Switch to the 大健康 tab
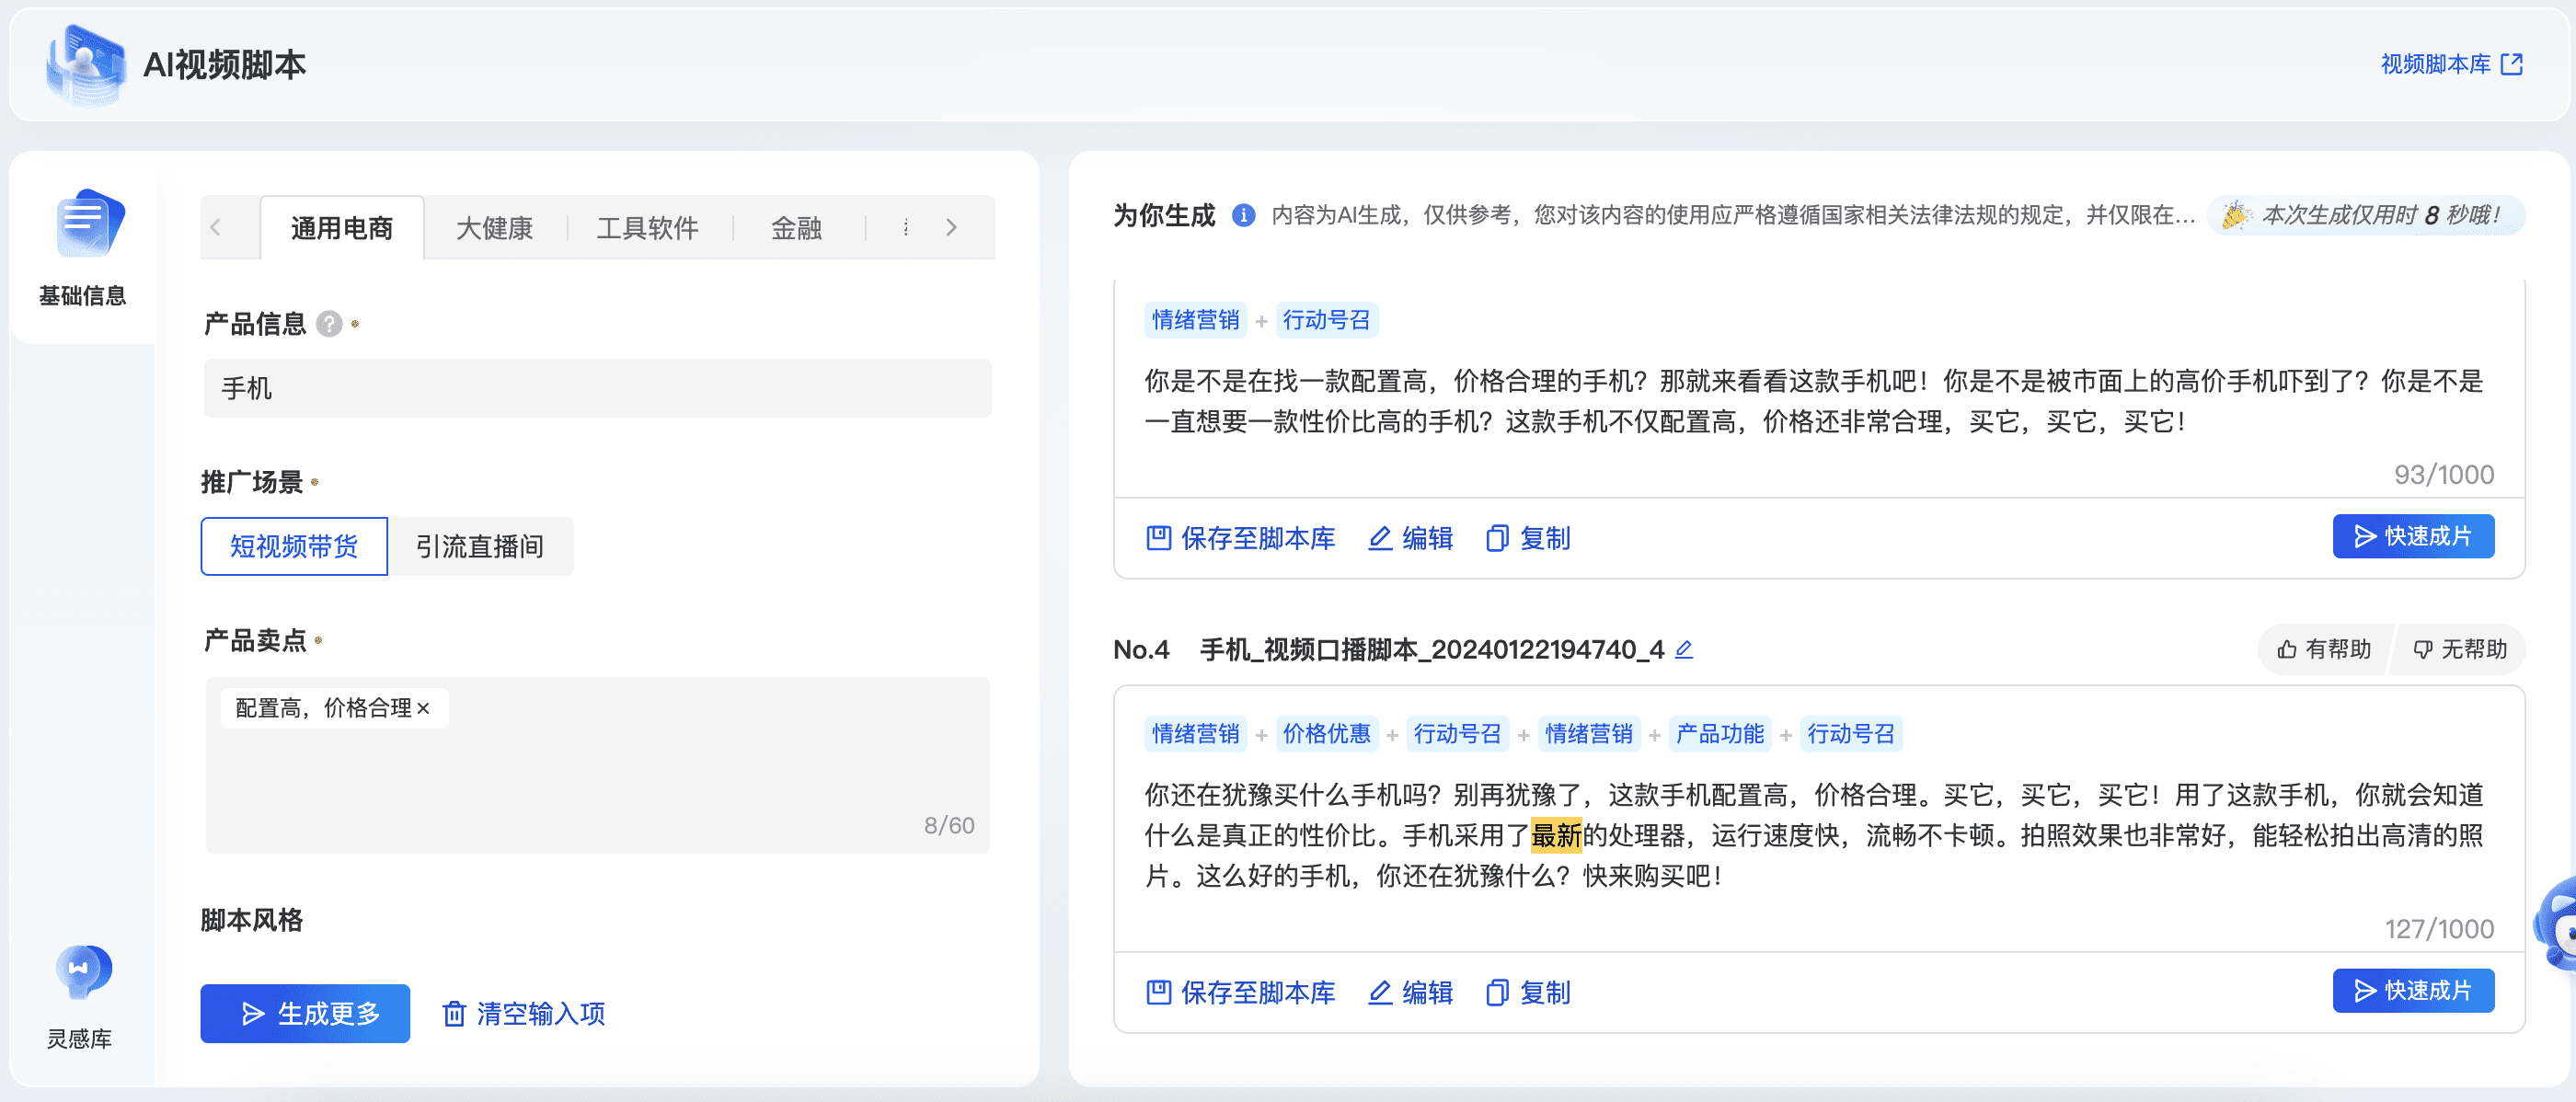Viewport: 2576px width, 1102px height. tap(494, 228)
